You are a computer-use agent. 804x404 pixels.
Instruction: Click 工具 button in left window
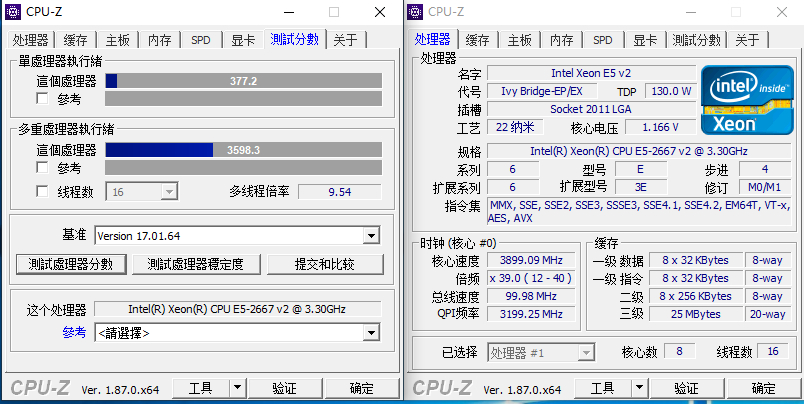tap(200, 388)
